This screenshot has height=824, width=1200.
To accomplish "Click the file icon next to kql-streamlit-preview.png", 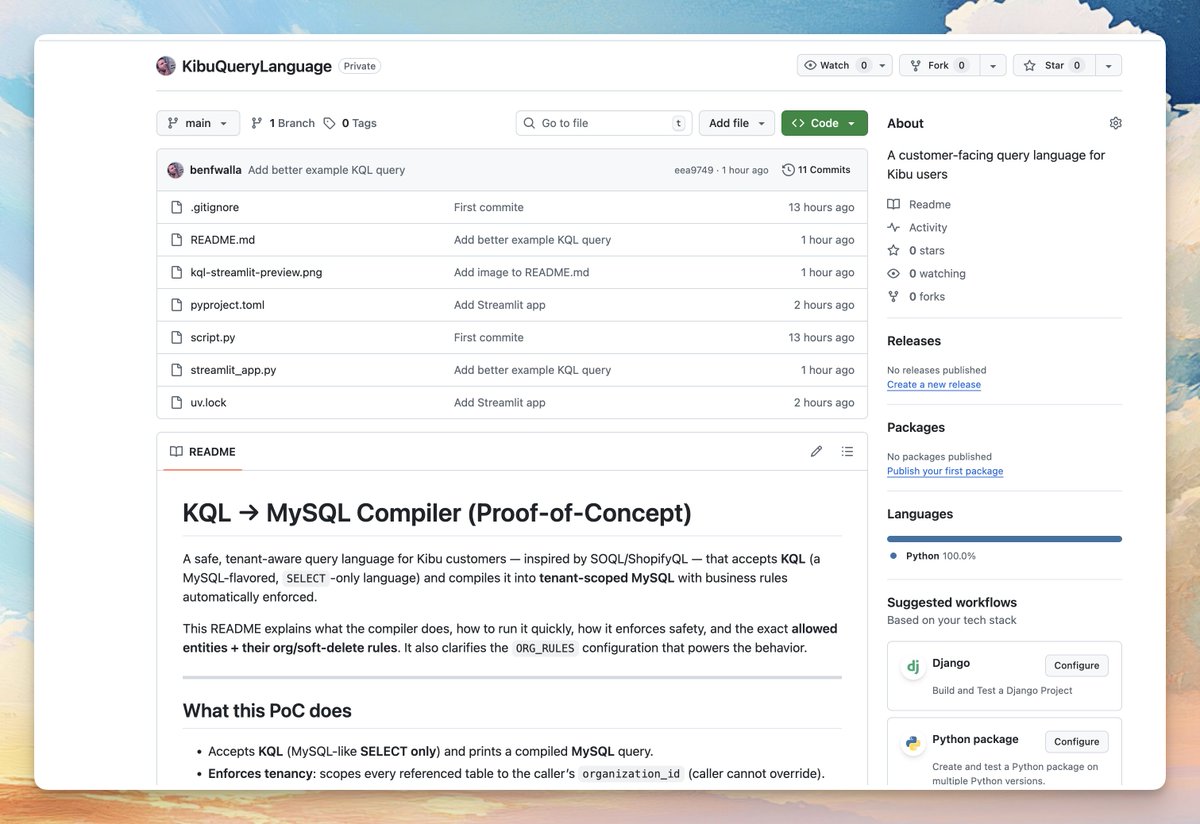I will click(x=176, y=272).
